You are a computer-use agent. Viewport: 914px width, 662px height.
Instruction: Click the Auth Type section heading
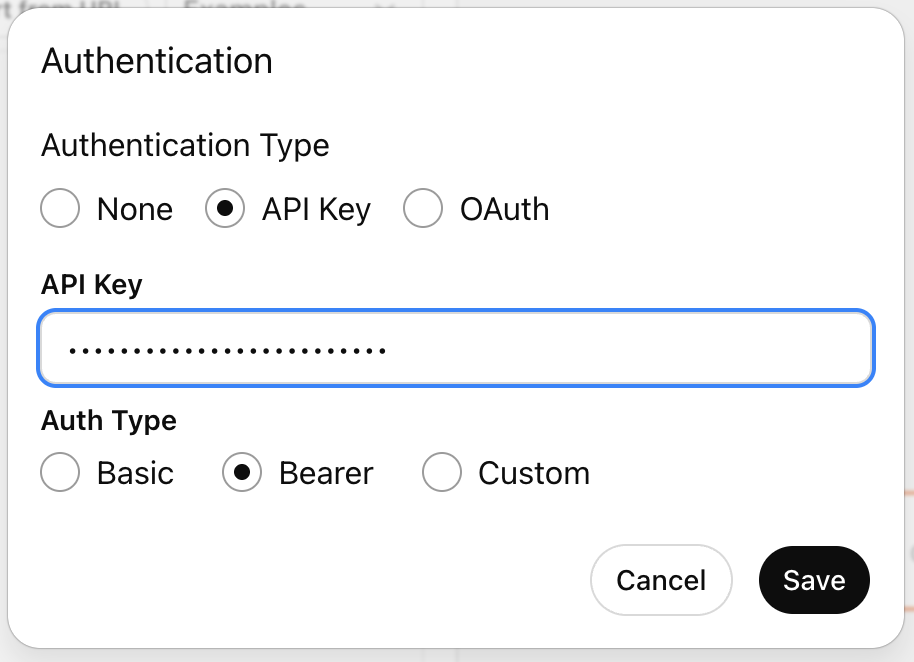(108, 421)
